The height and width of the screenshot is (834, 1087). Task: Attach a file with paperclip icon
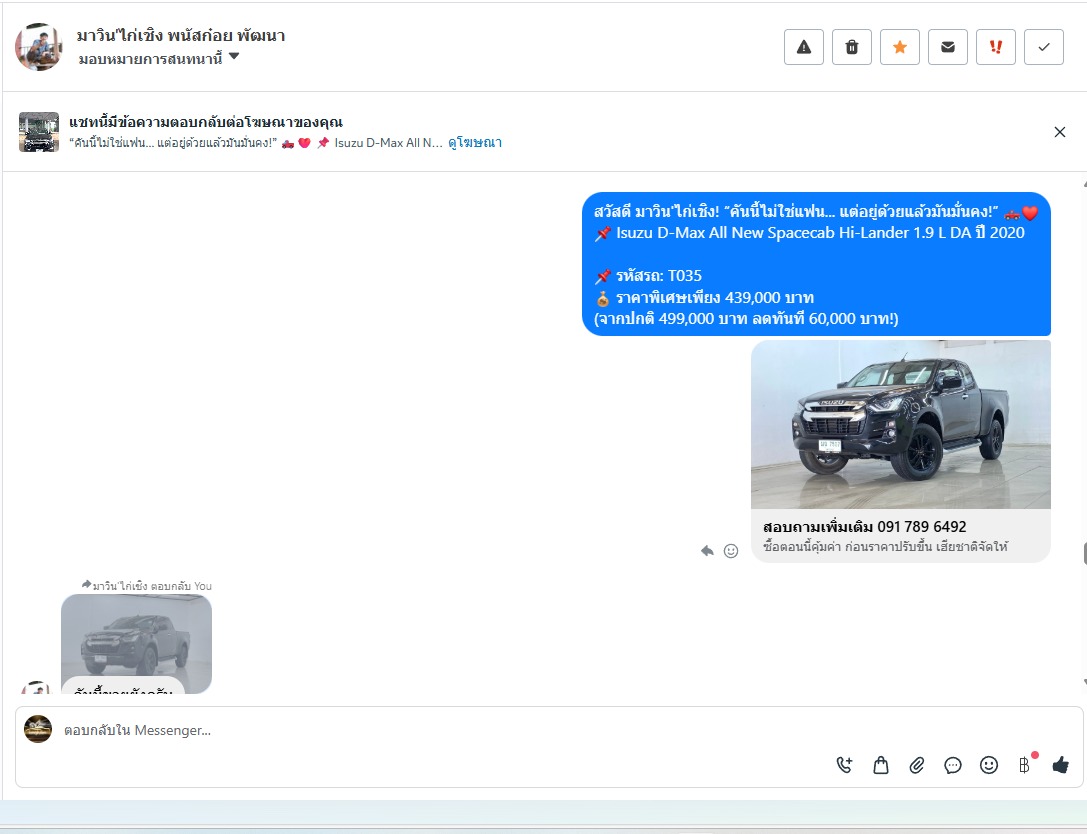pyautogui.click(x=916, y=765)
